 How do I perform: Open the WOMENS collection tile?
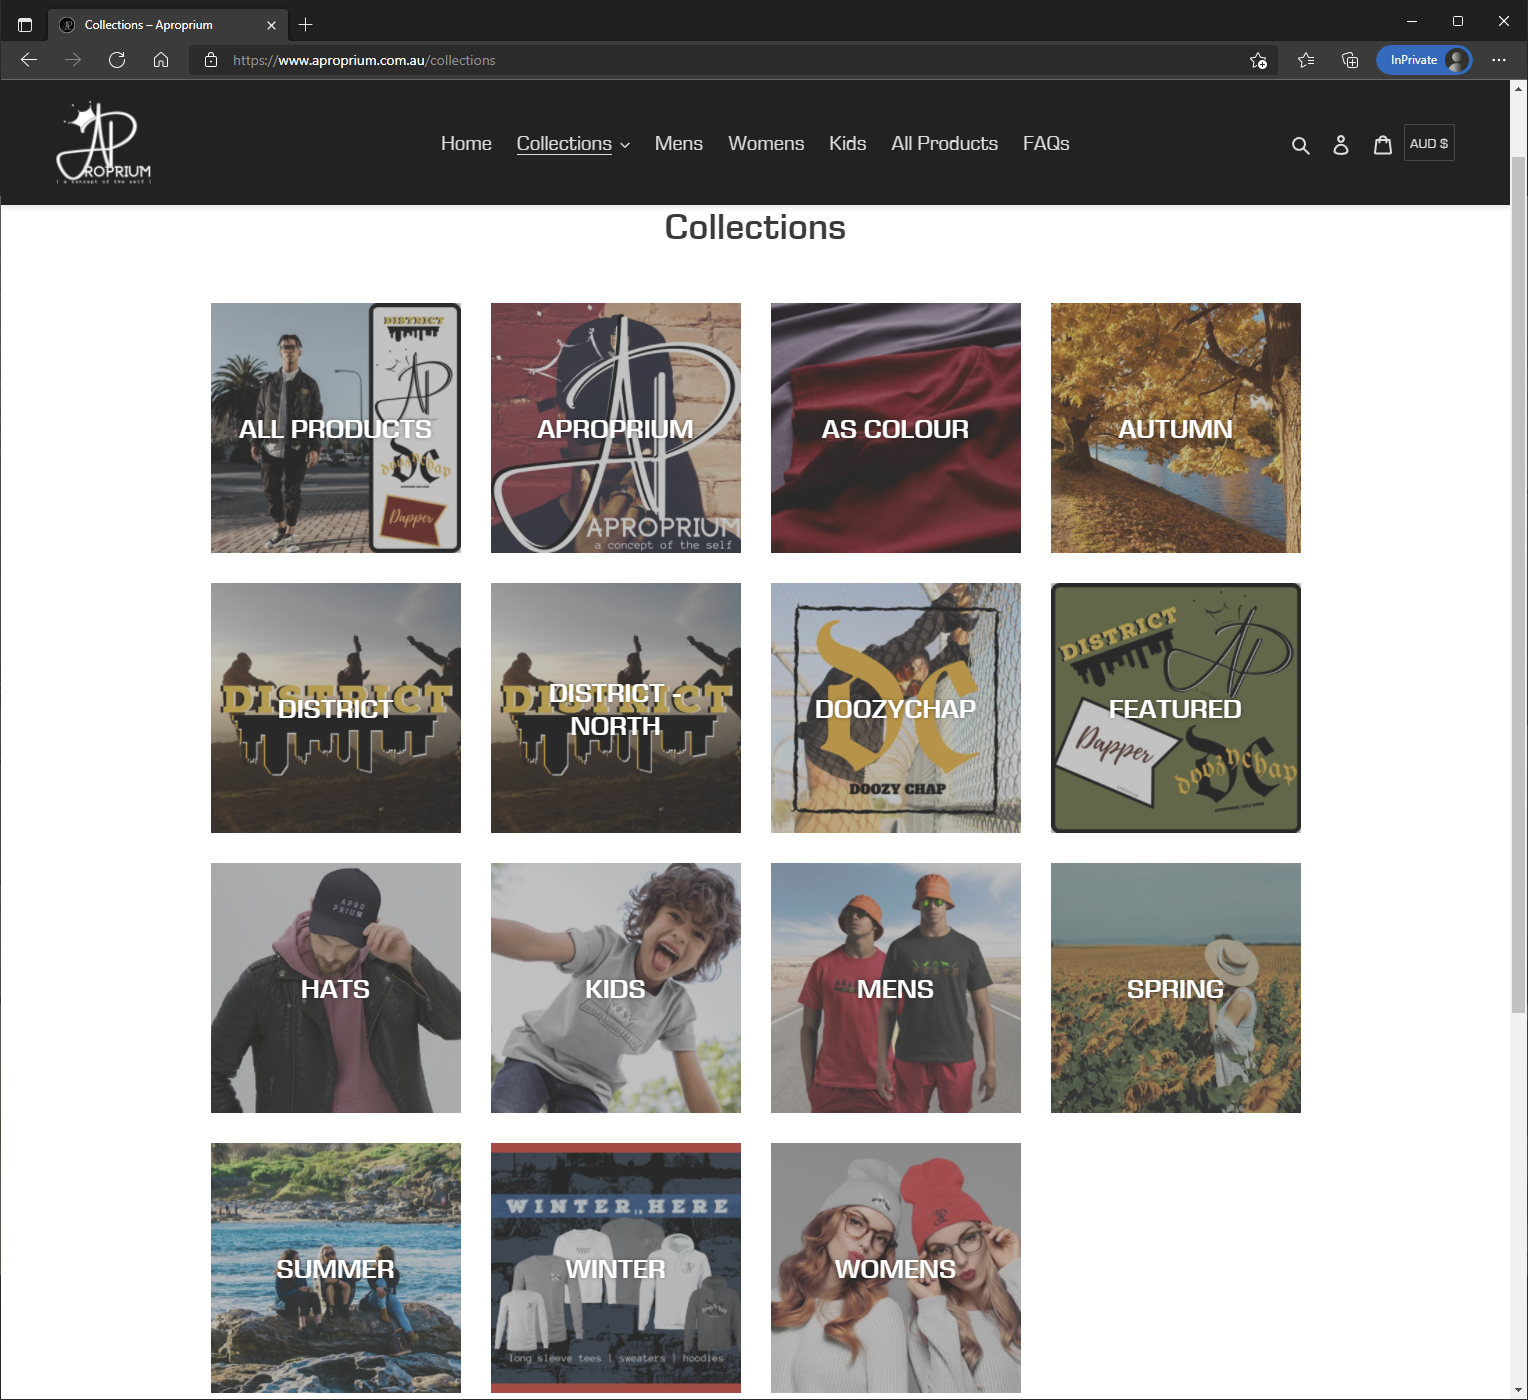point(896,1268)
